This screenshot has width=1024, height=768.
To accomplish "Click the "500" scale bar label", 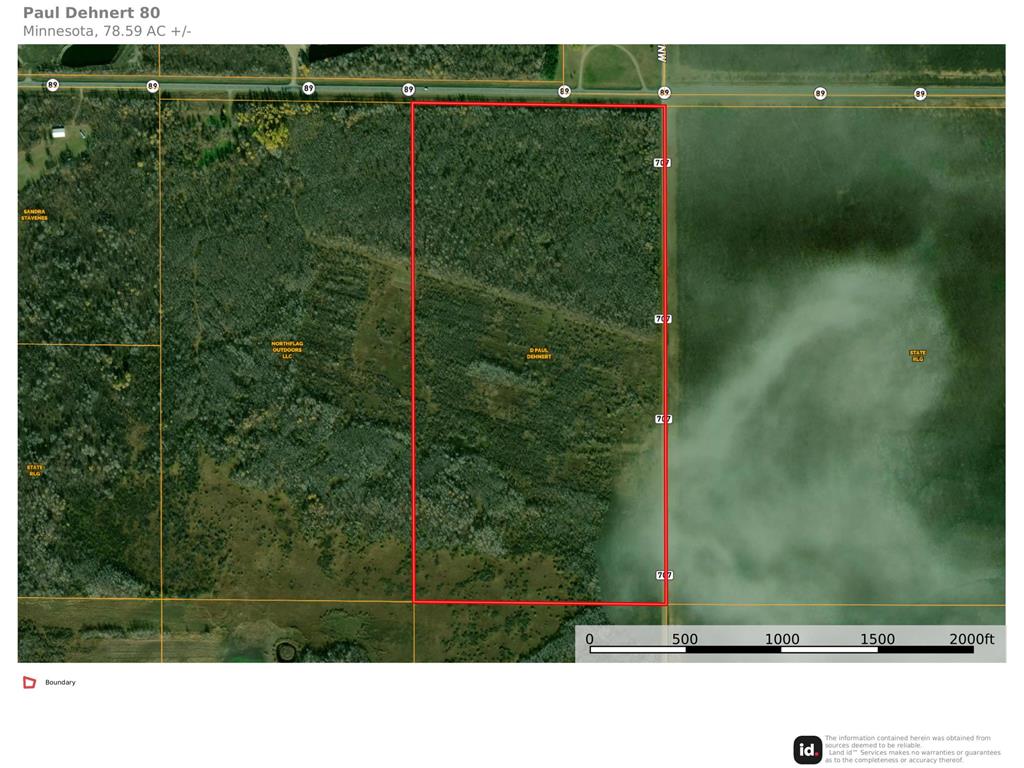I will 685,639.
